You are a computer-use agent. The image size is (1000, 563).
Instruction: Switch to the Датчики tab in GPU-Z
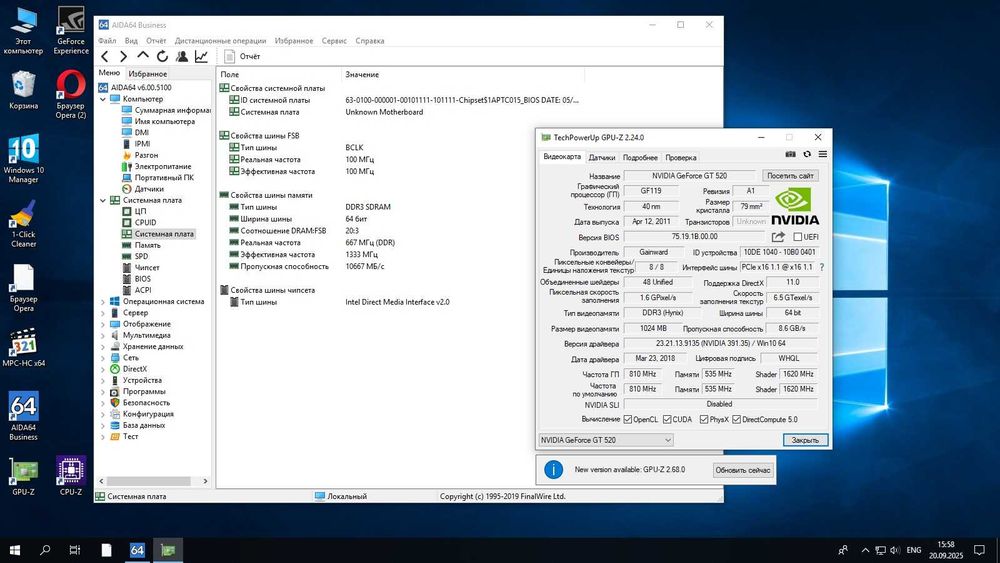(601, 157)
